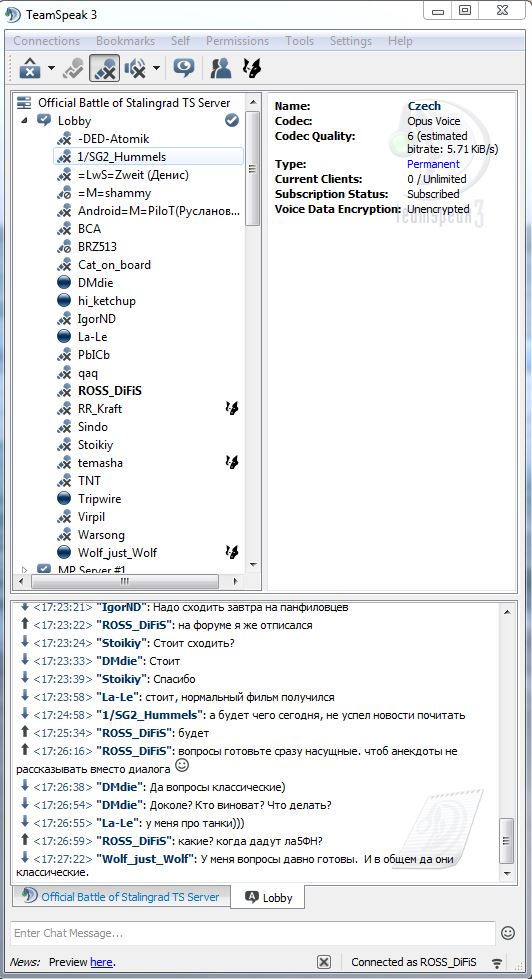Click the Enter Chat Message input field
This screenshot has width=532, height=979.
coord(252,933)
